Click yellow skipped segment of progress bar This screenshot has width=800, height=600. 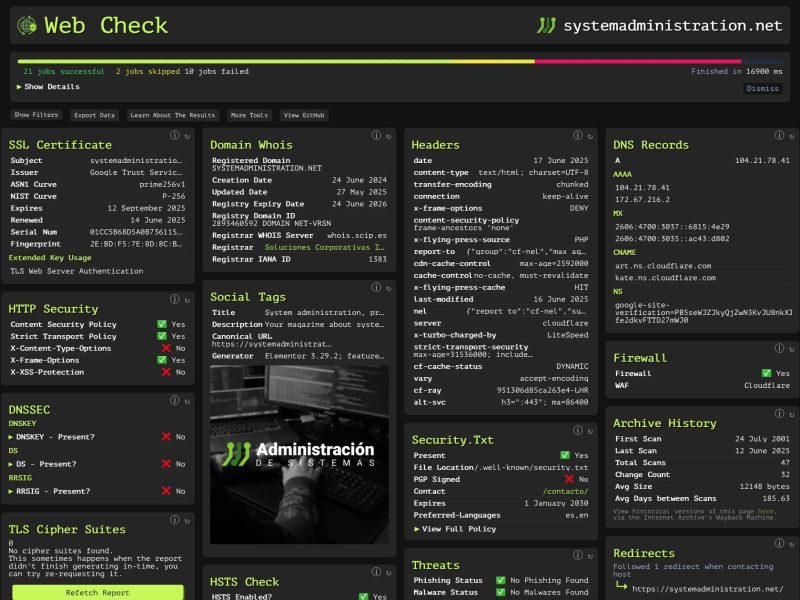click(x=493, y=61)
